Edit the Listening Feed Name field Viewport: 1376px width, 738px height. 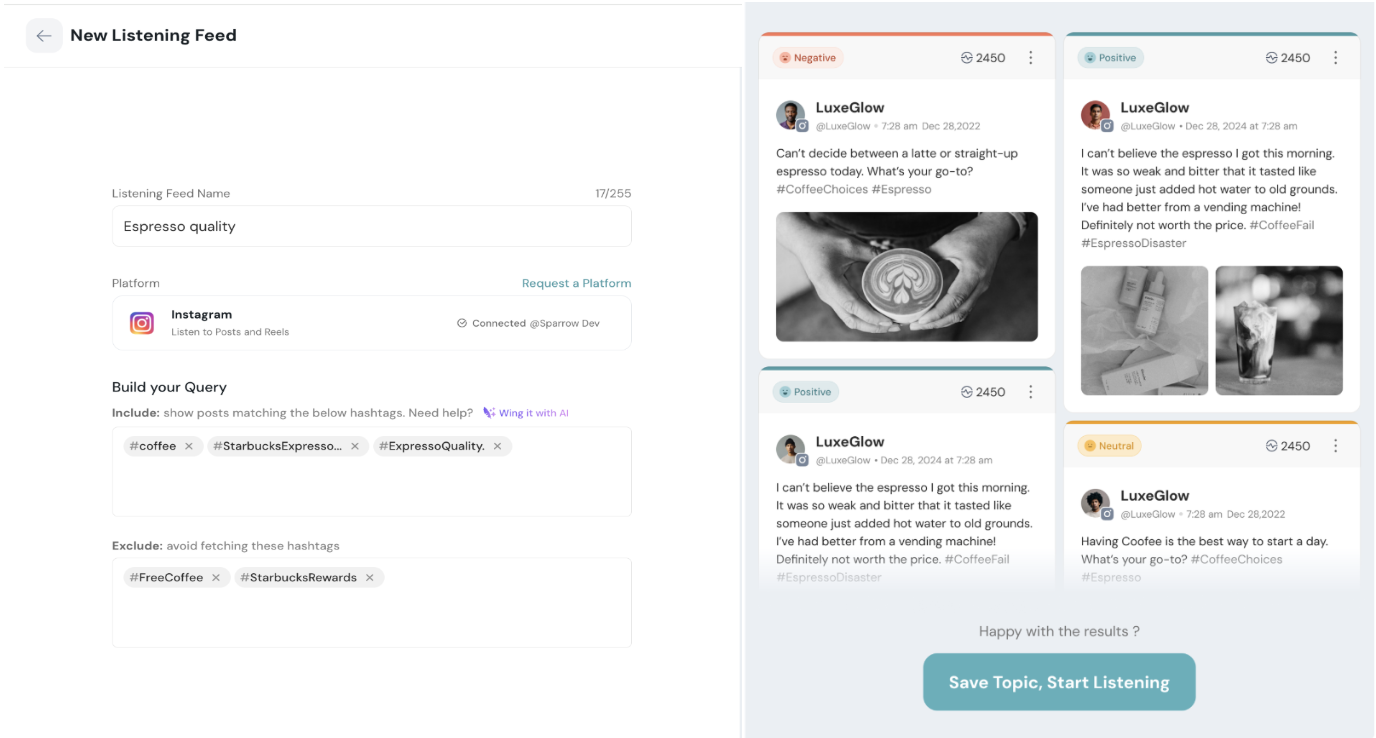pyautogui.click(x=371, y=226)
